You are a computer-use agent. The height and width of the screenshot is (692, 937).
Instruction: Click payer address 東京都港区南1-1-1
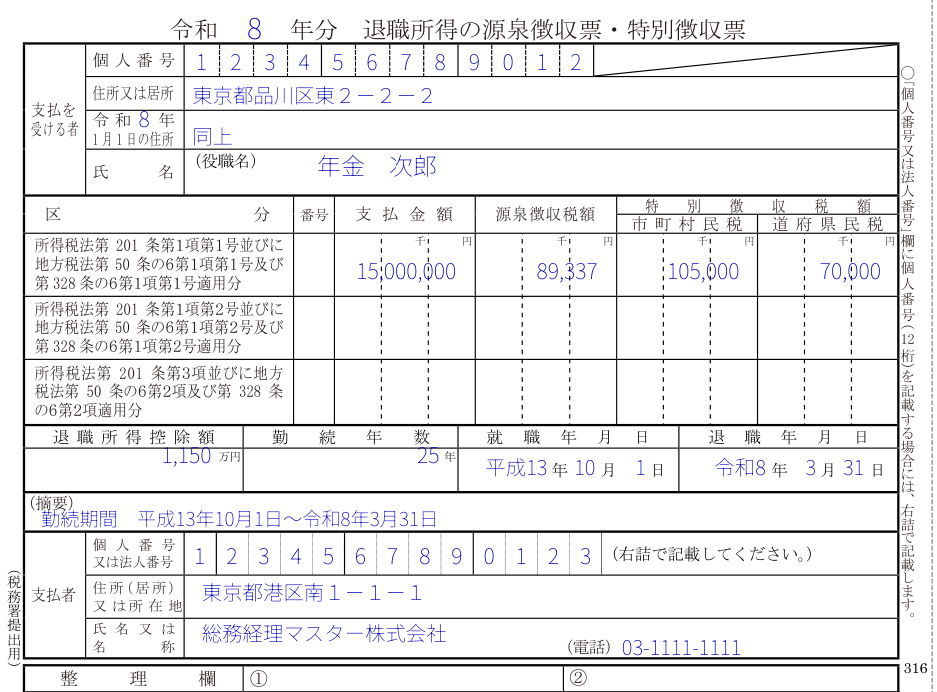(312, 593)
